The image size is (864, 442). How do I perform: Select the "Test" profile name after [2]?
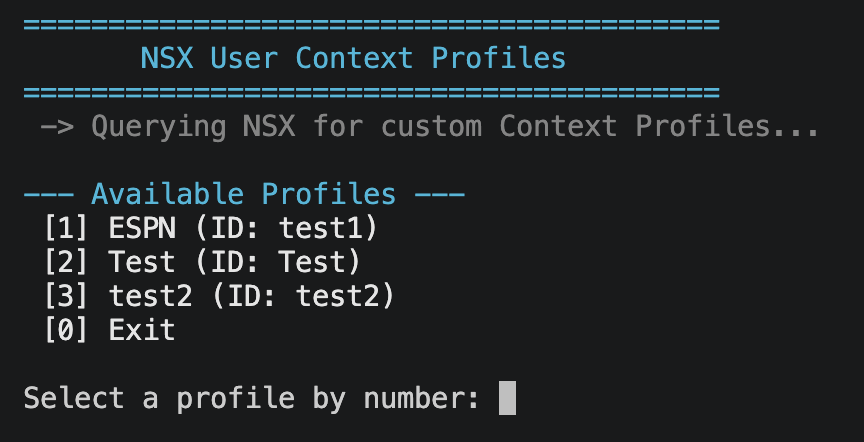tap(142, 262)
